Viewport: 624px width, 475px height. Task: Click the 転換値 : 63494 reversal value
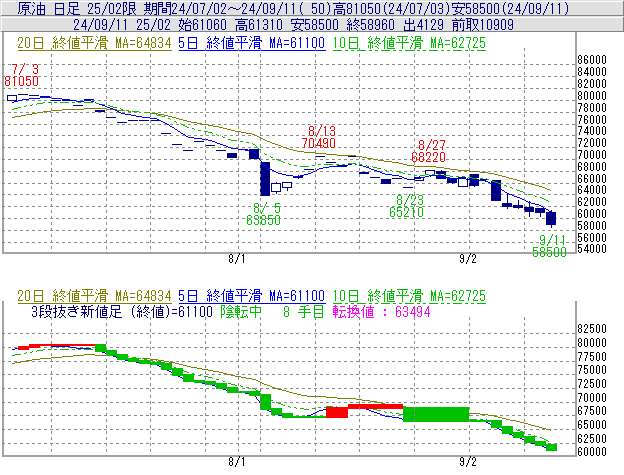[x=382, y=311]
